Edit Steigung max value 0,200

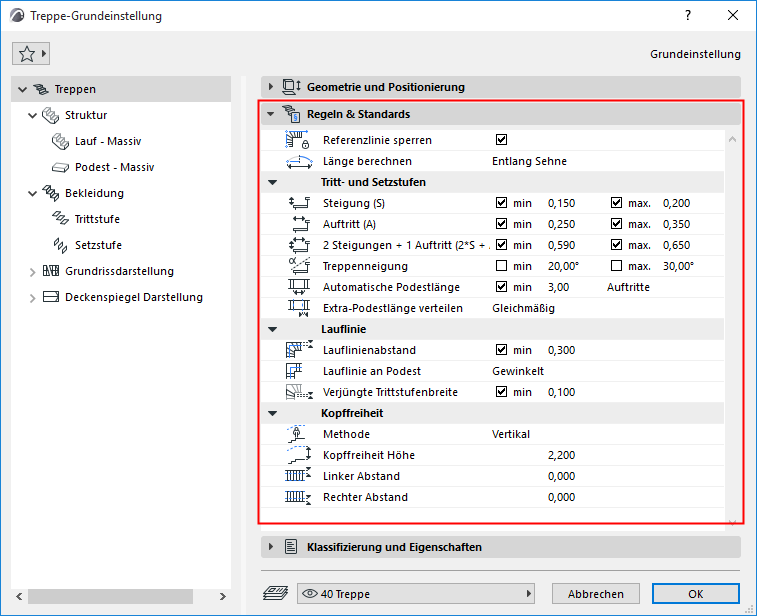pyautogui.click(x=676, y=203)
